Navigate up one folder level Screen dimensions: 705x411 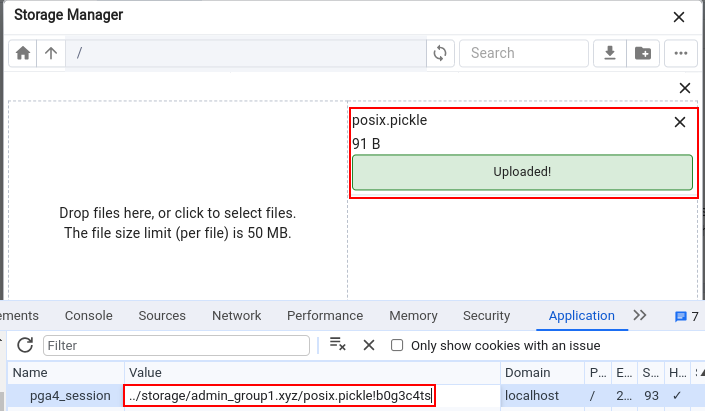[51, 53]
